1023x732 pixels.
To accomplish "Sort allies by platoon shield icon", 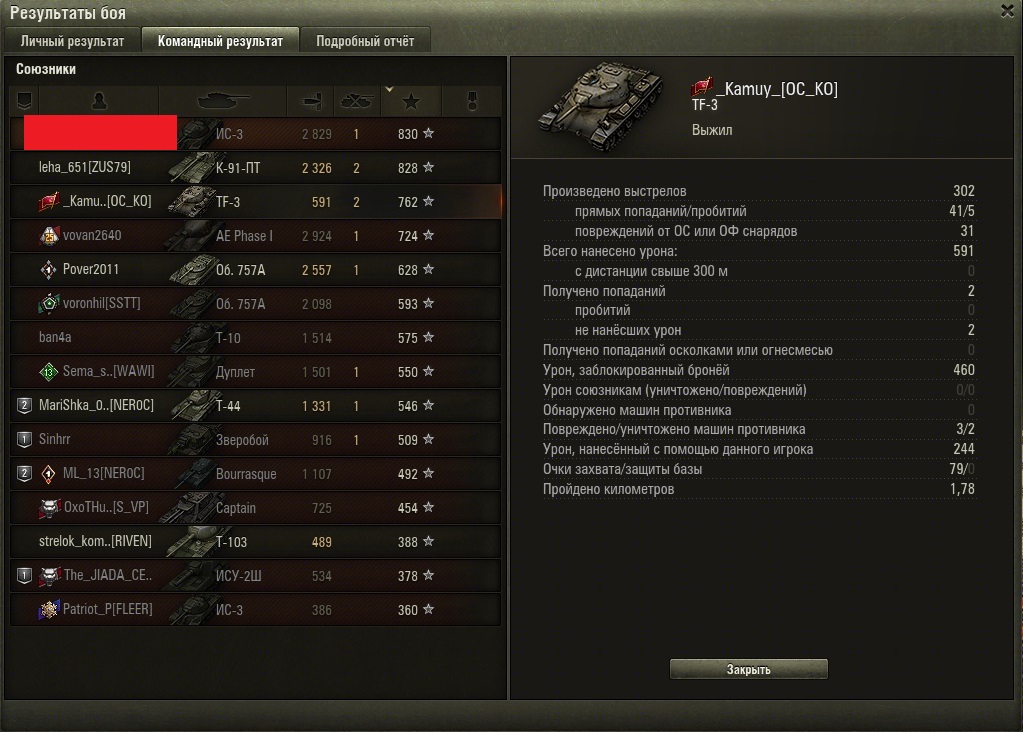I will tap(25, 101).
